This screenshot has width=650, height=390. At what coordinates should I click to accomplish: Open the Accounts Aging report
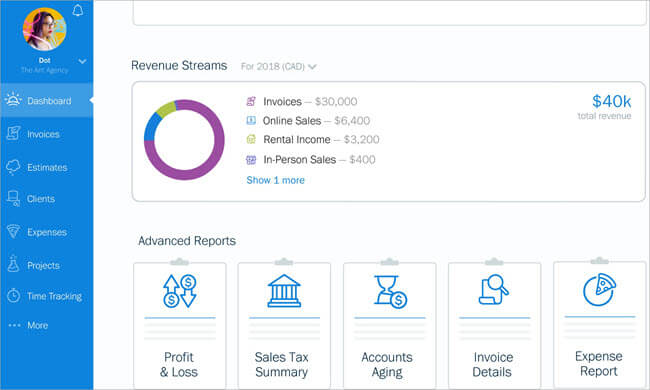point(389,325)
